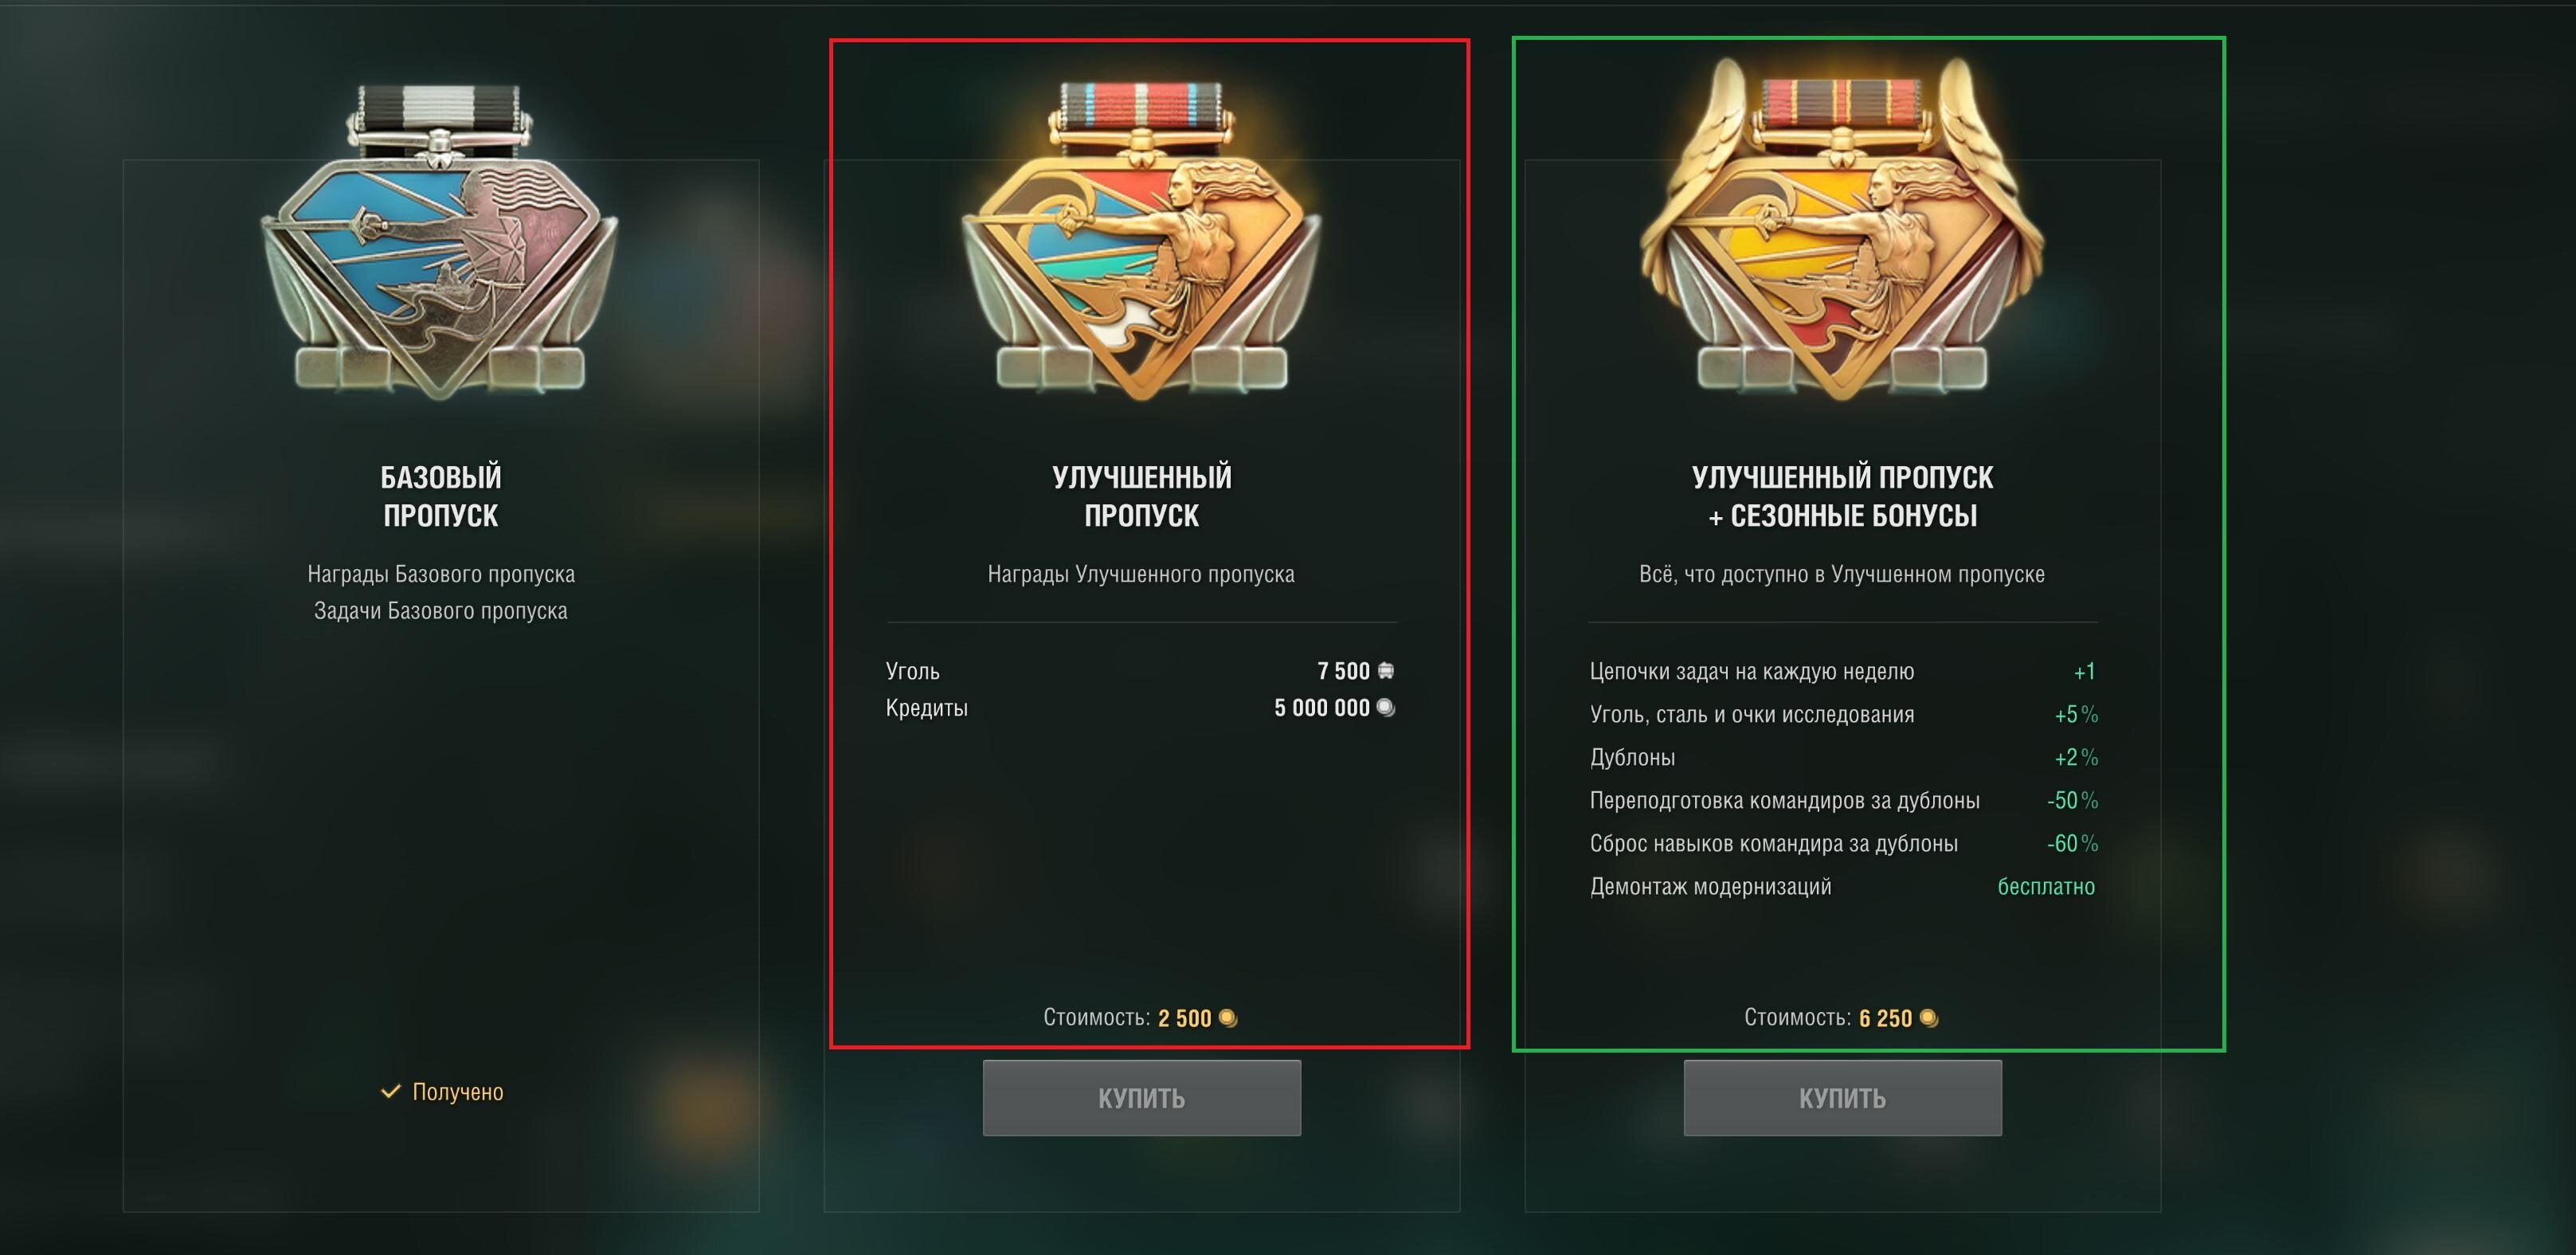This screenshot has height=1255, width=2576.
Task: Click the coal icon next to 7 500
Action: [1386, 670]
